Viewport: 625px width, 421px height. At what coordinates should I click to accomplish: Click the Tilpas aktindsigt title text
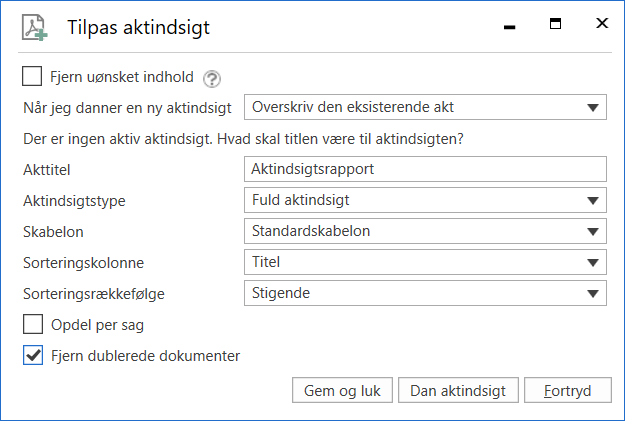(138, 28)
